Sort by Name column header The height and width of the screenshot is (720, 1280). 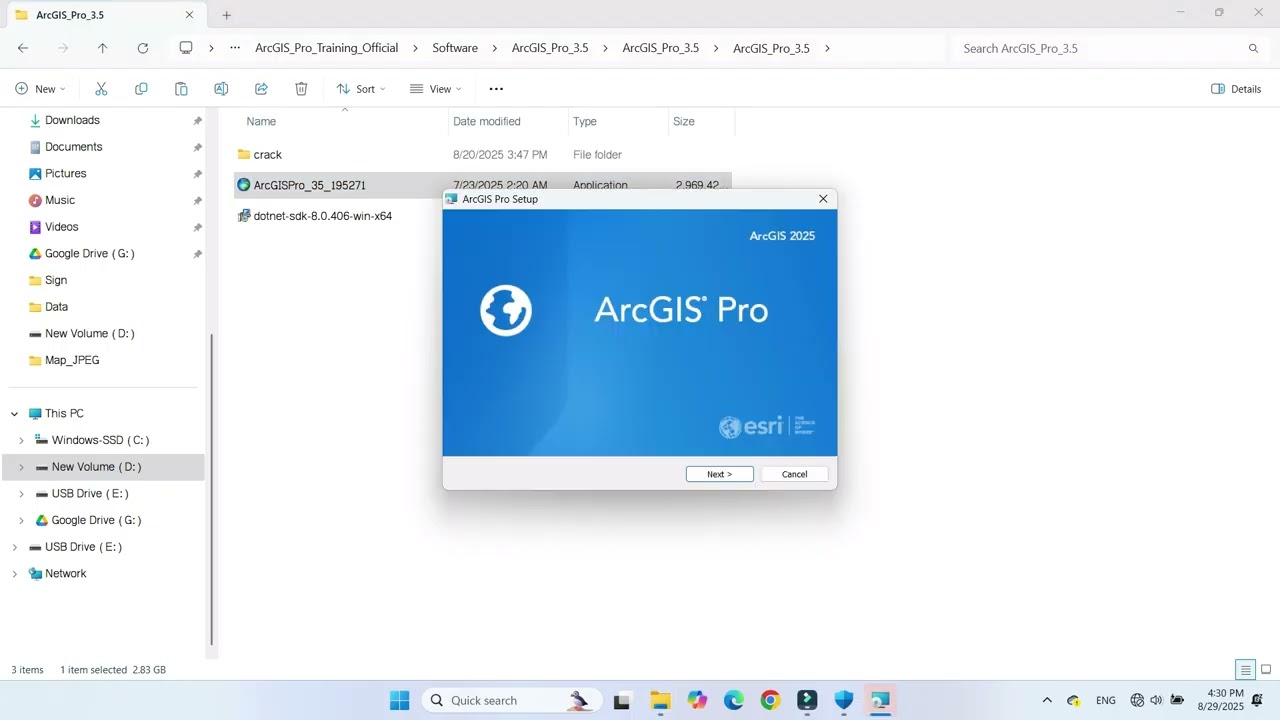pos(261,121)
